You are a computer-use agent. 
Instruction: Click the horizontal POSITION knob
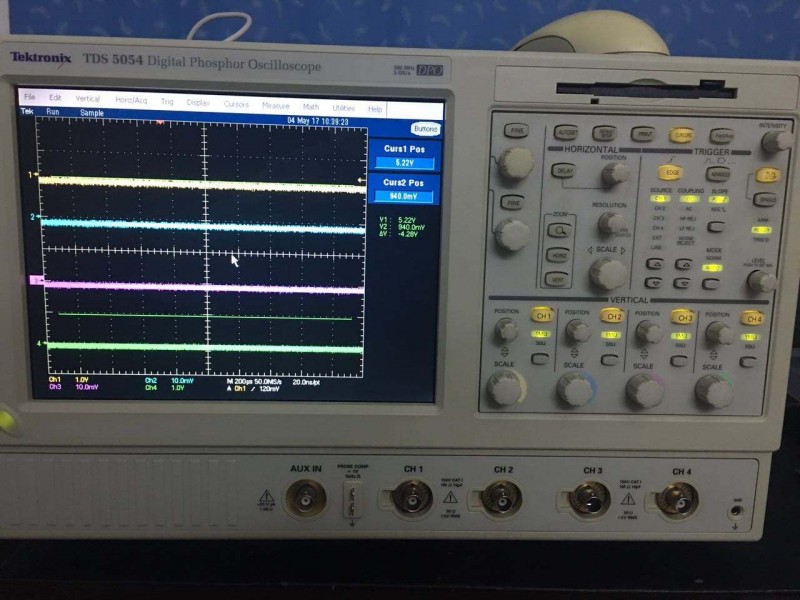(615, 174)
